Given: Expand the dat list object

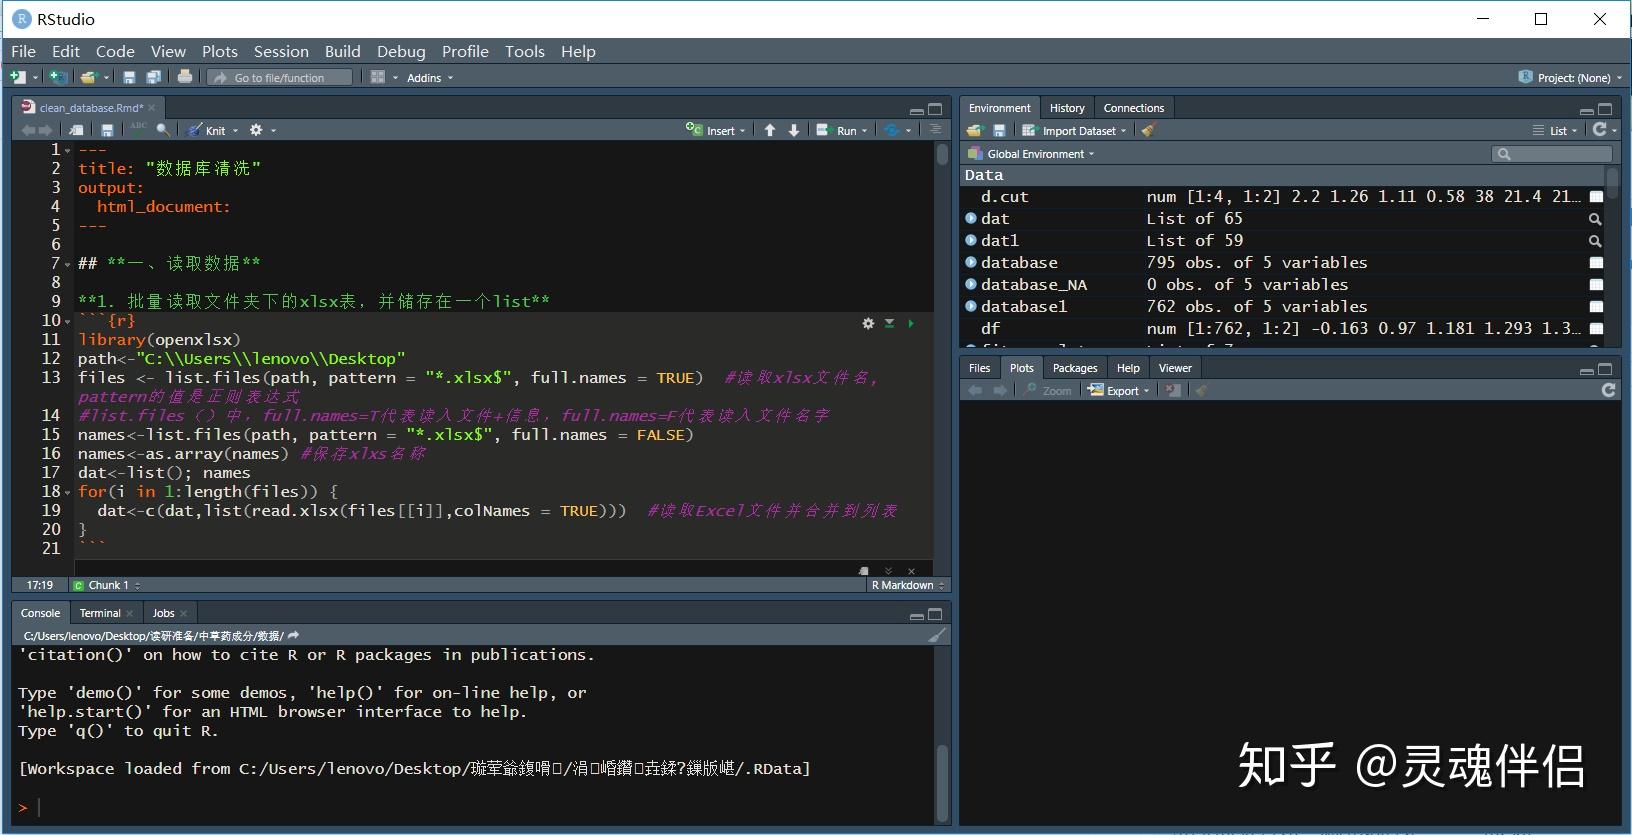Looking at the screenshot, I should [971, 219].
